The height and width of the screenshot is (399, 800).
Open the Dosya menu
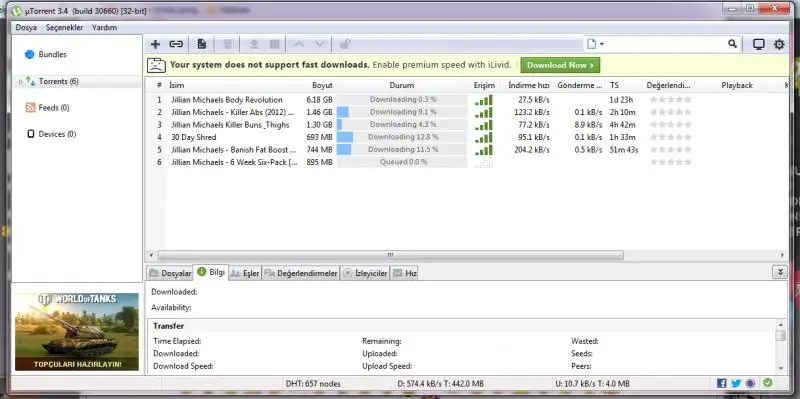point(26,28)
